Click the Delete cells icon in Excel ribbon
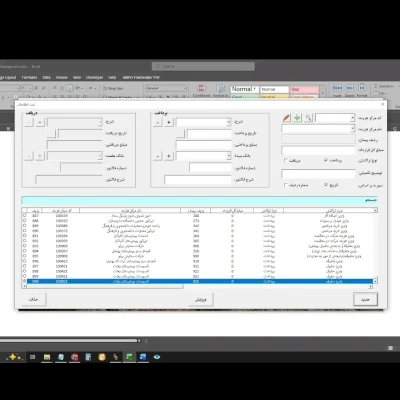400x400 pixels. coord(349,90)
